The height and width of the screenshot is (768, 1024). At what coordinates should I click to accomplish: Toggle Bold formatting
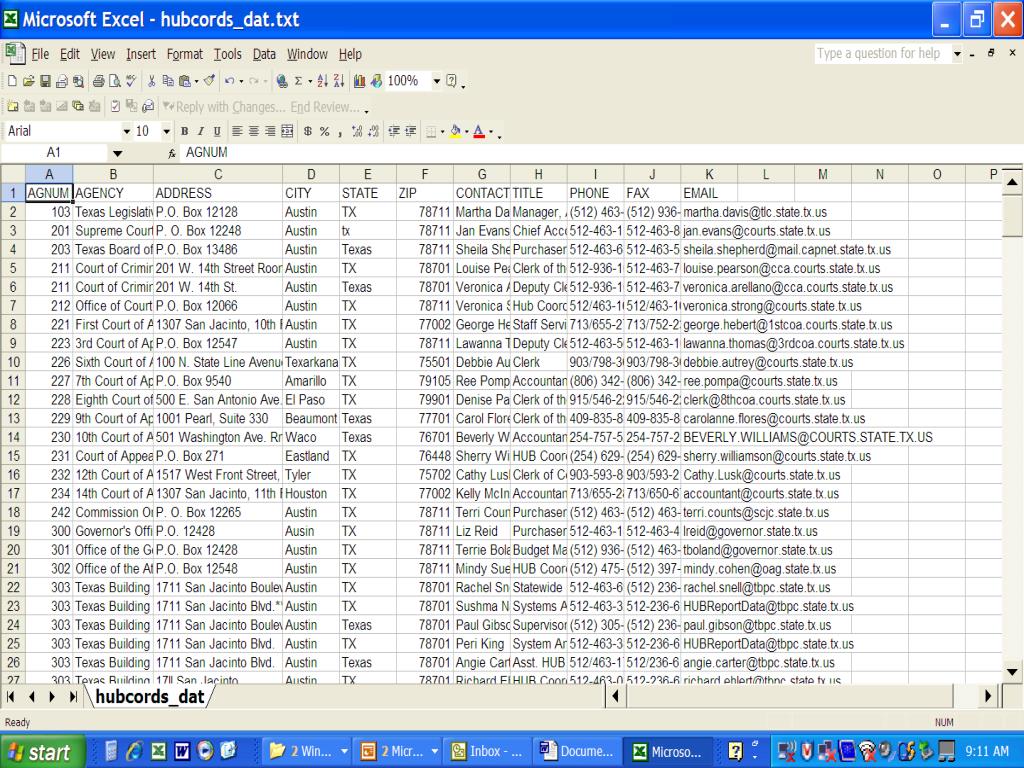pos(185,131)
